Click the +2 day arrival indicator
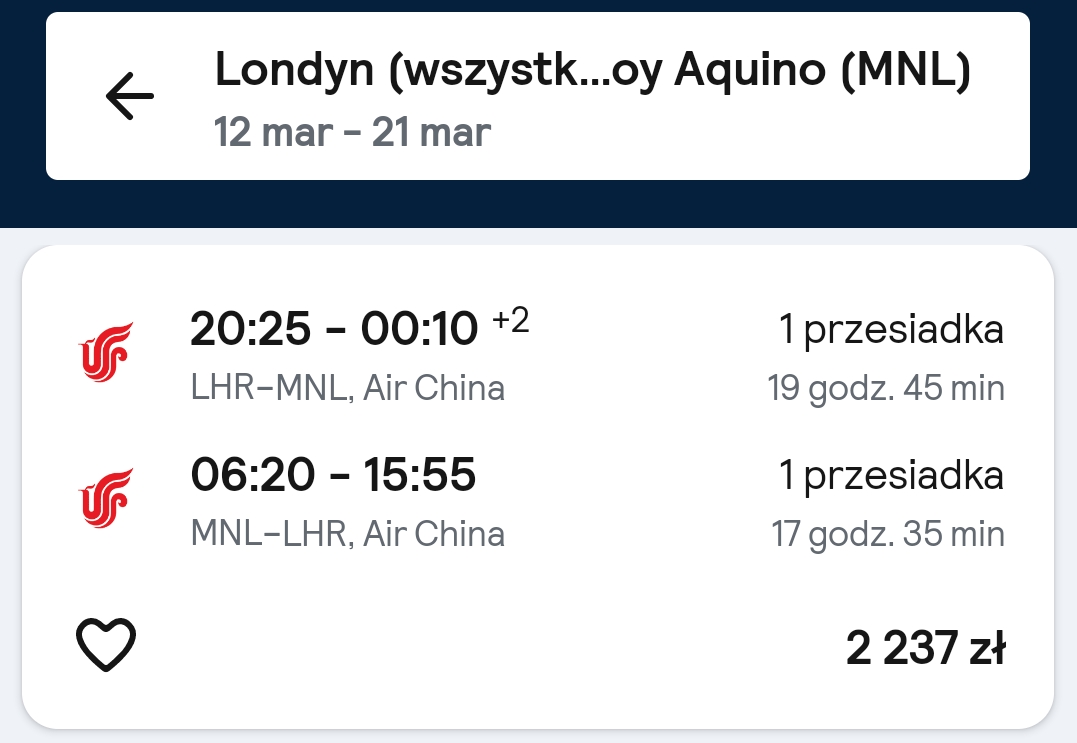Image resolution: width=1077 pixels, height=743 pixels. (511, 320)
